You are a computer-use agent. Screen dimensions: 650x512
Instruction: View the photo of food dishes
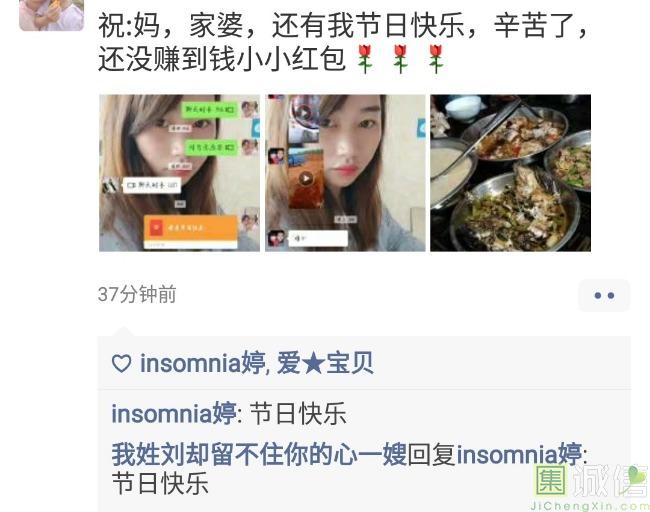coord(510,173)
